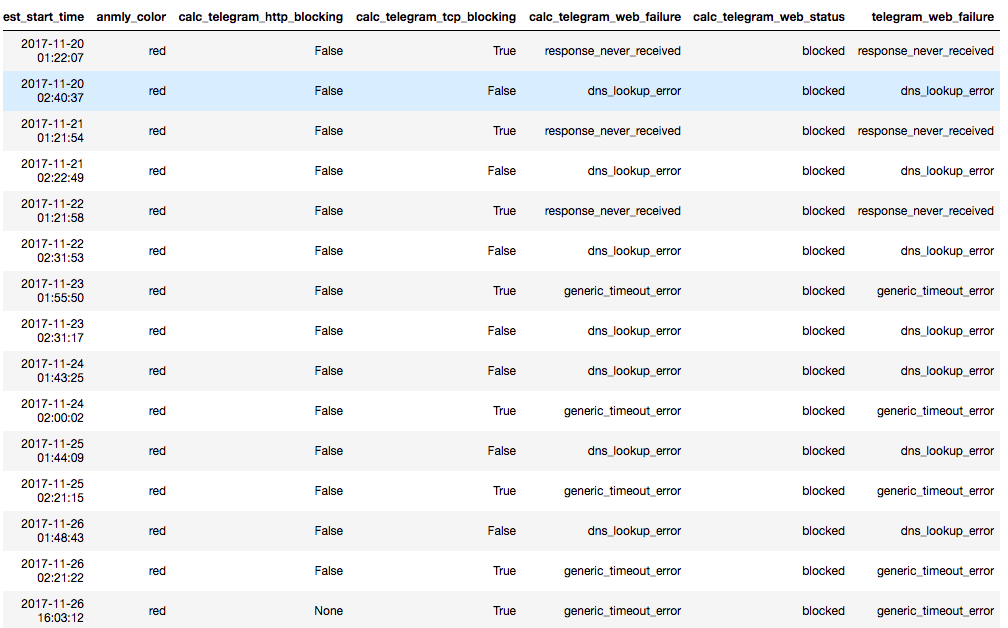Click the 2017-11-26 01:48:43 timestamp cell
The width and height of the screenshot is (1008, 628).
click(52, 531)
